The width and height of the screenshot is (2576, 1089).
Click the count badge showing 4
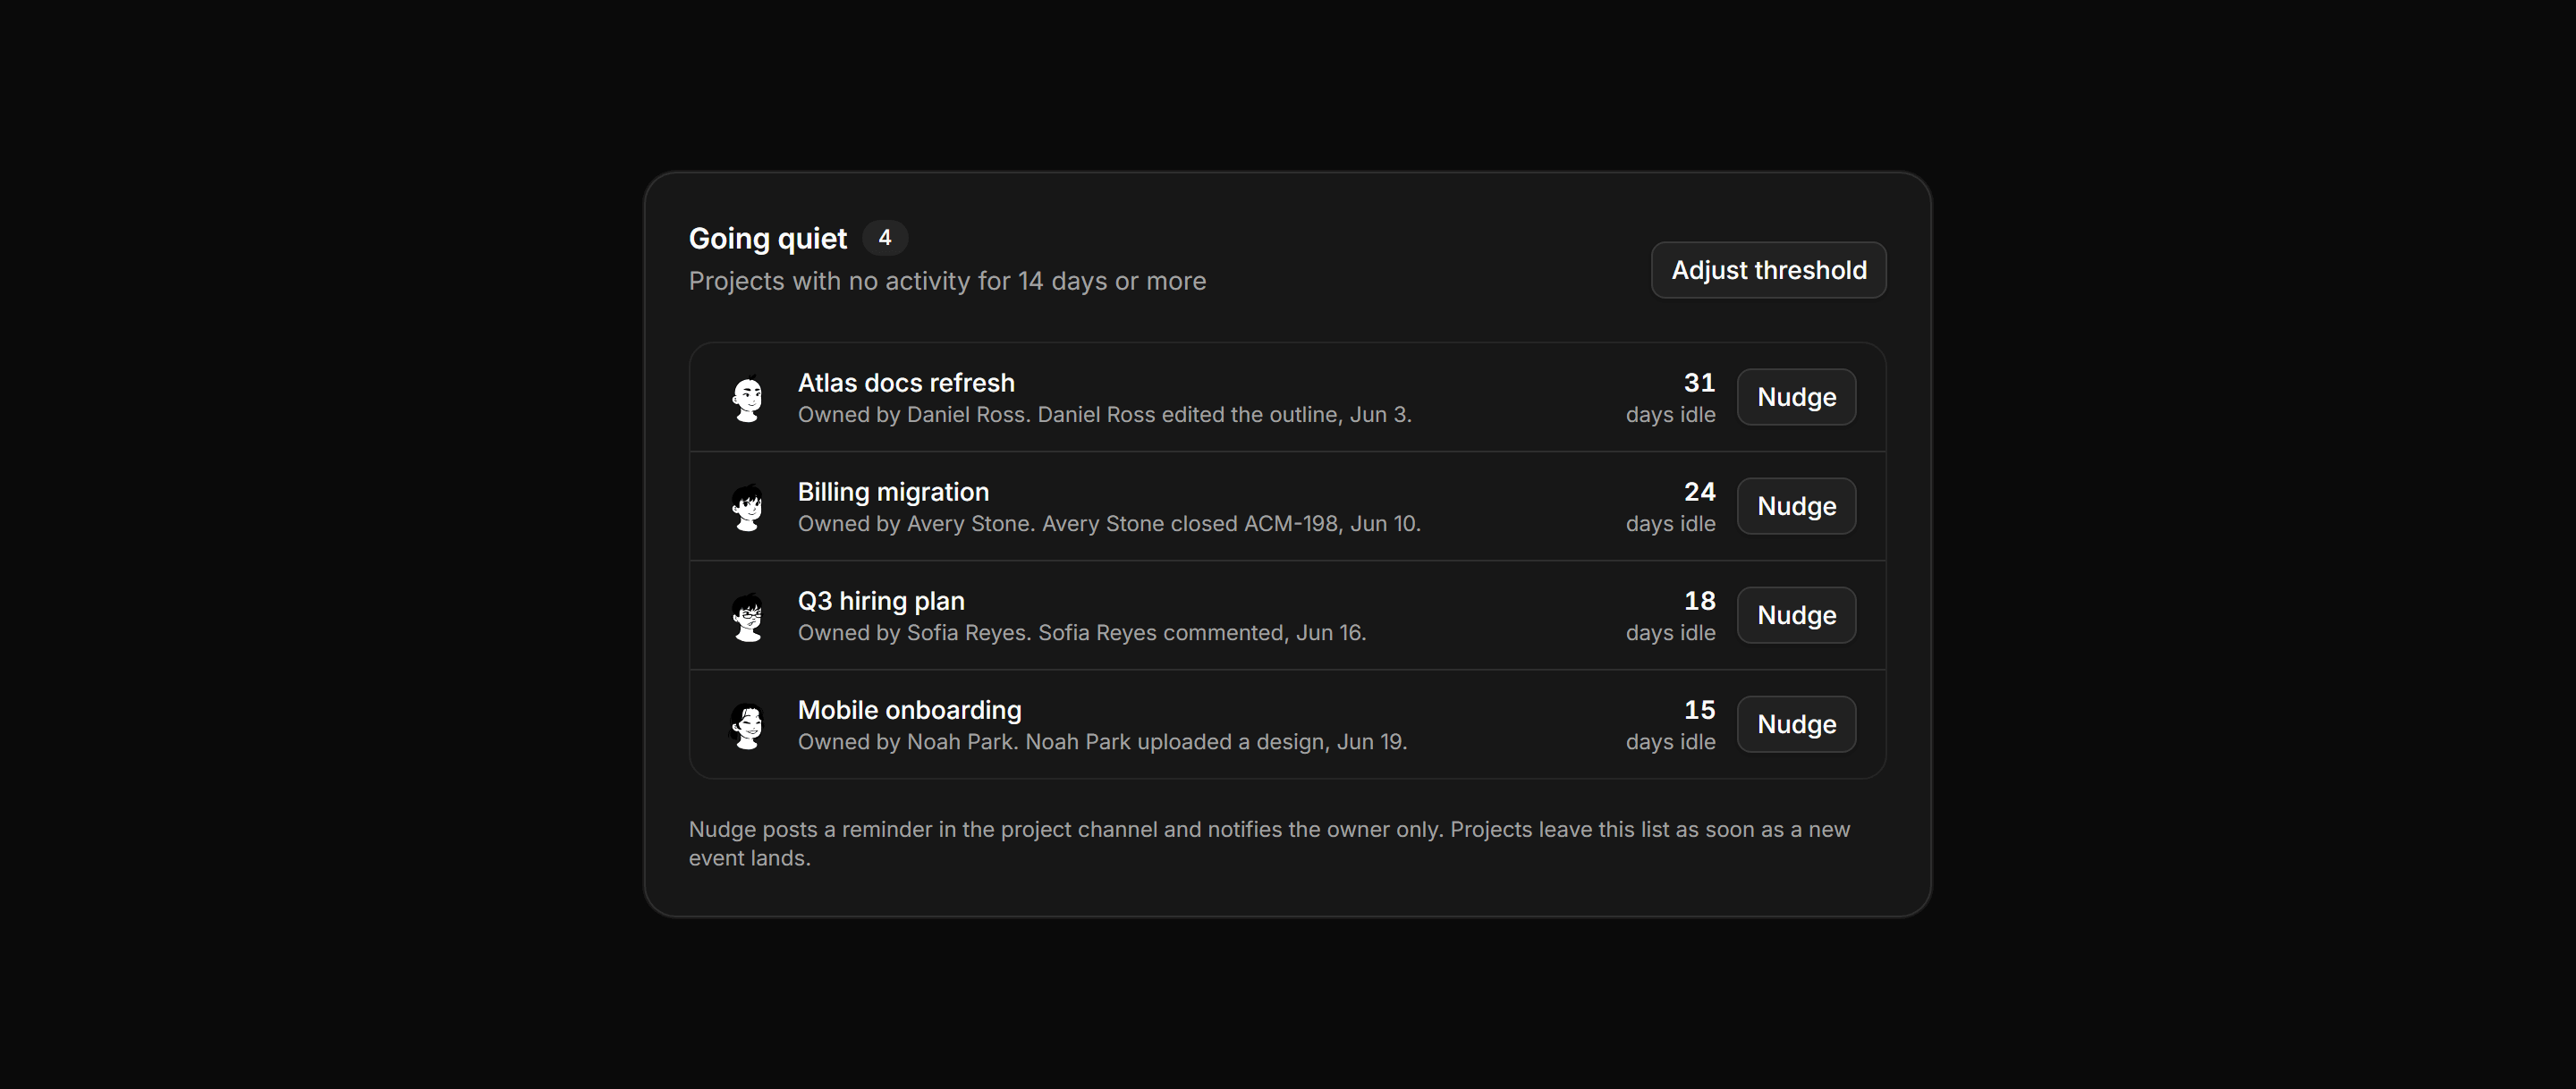click(884, 238)
